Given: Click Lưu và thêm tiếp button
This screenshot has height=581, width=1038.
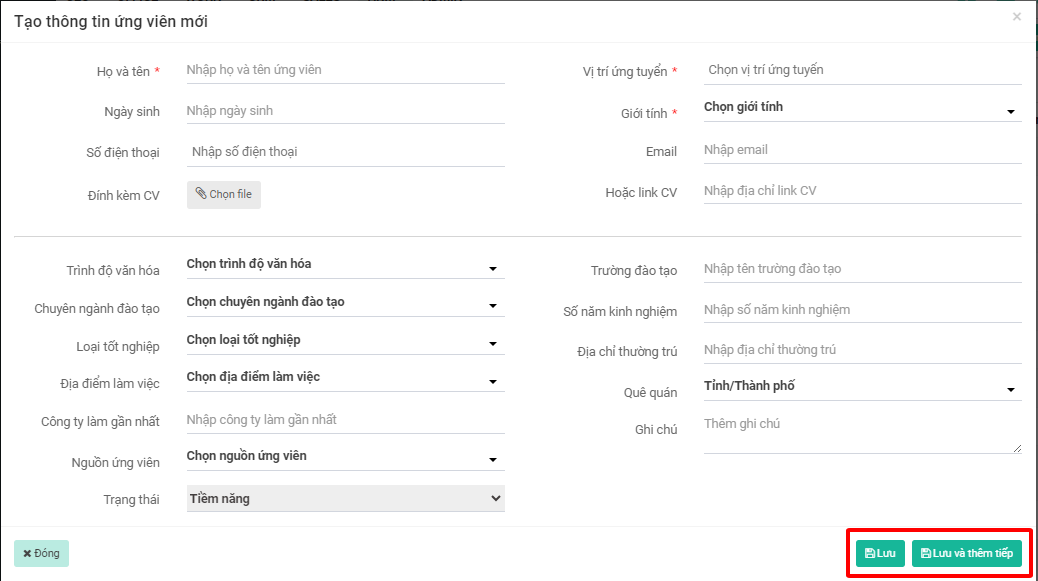Looking at the screenshot, I should (x=966, y=553).
